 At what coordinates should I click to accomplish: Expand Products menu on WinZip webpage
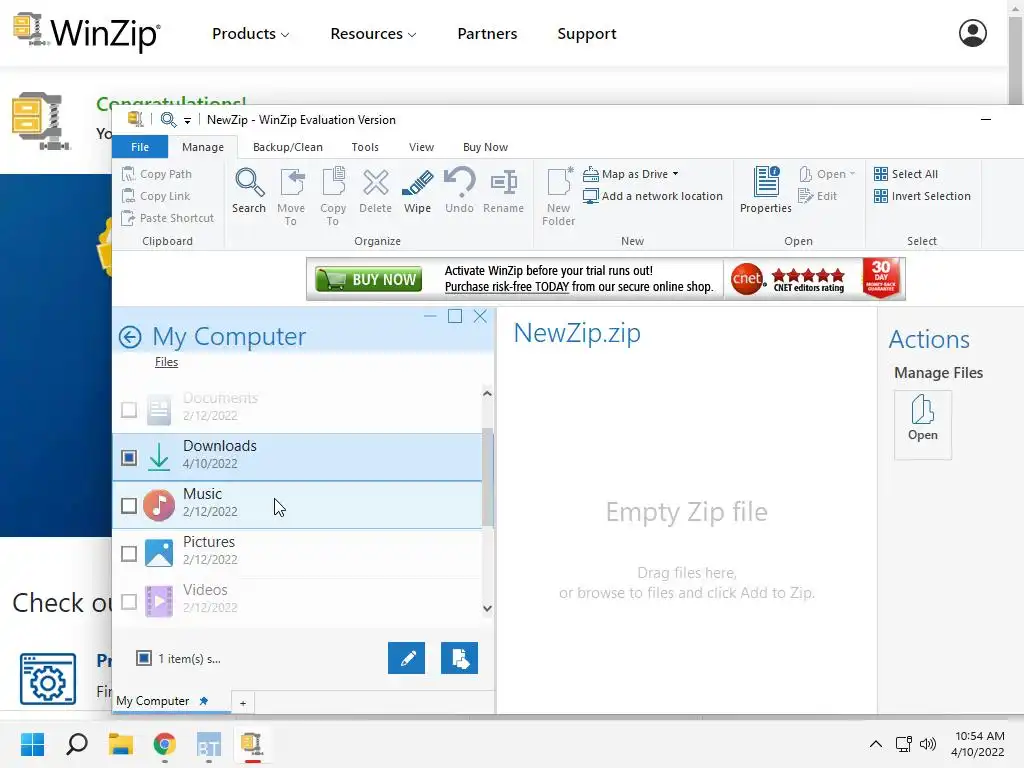(251, 33)
